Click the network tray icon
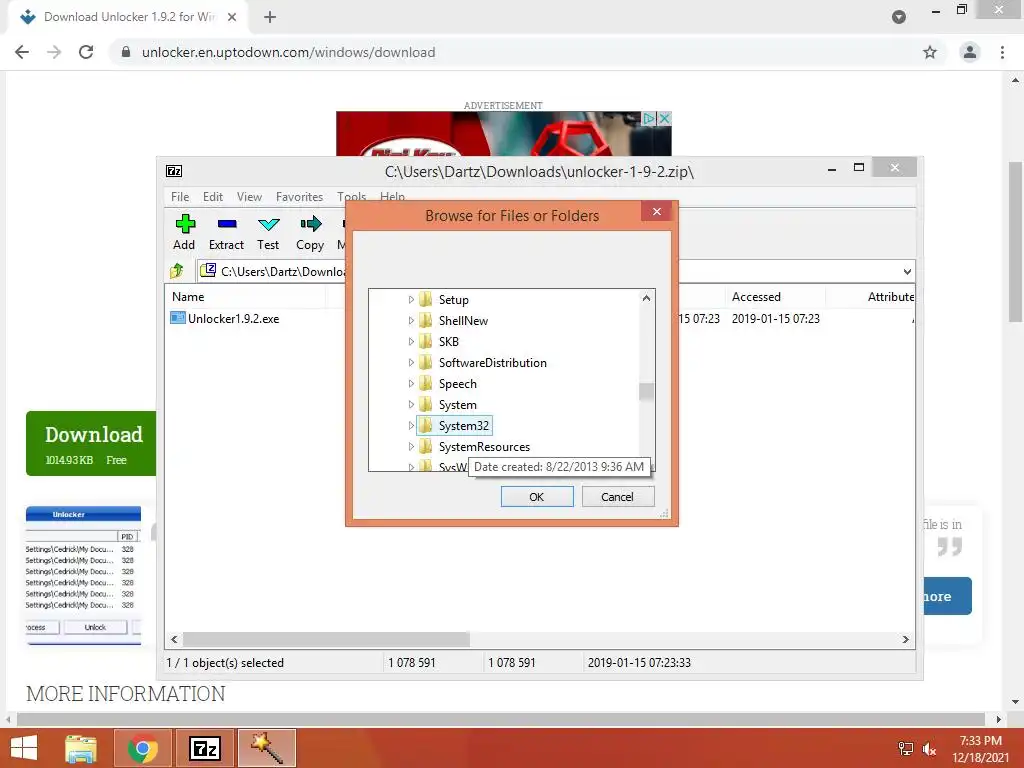The height and width of the screenshot is (768, 1024). pos(906,749)
